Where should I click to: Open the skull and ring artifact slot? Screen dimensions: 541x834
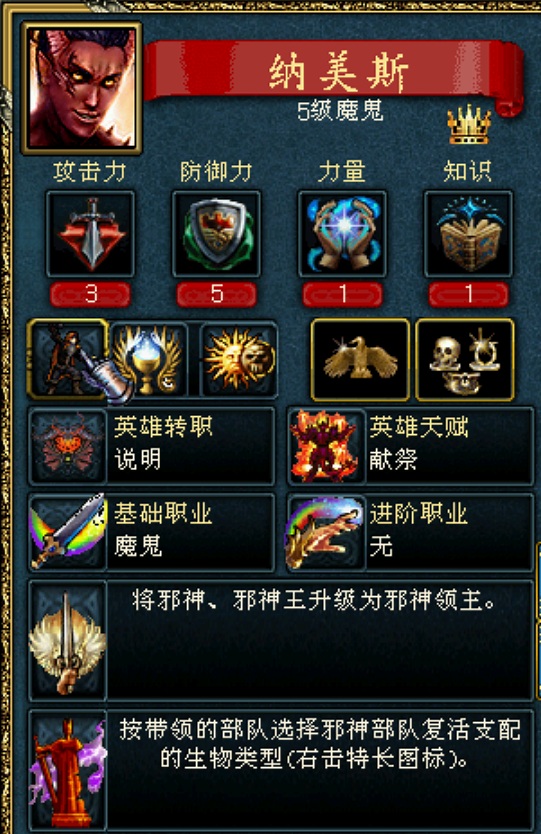point(465,360)
